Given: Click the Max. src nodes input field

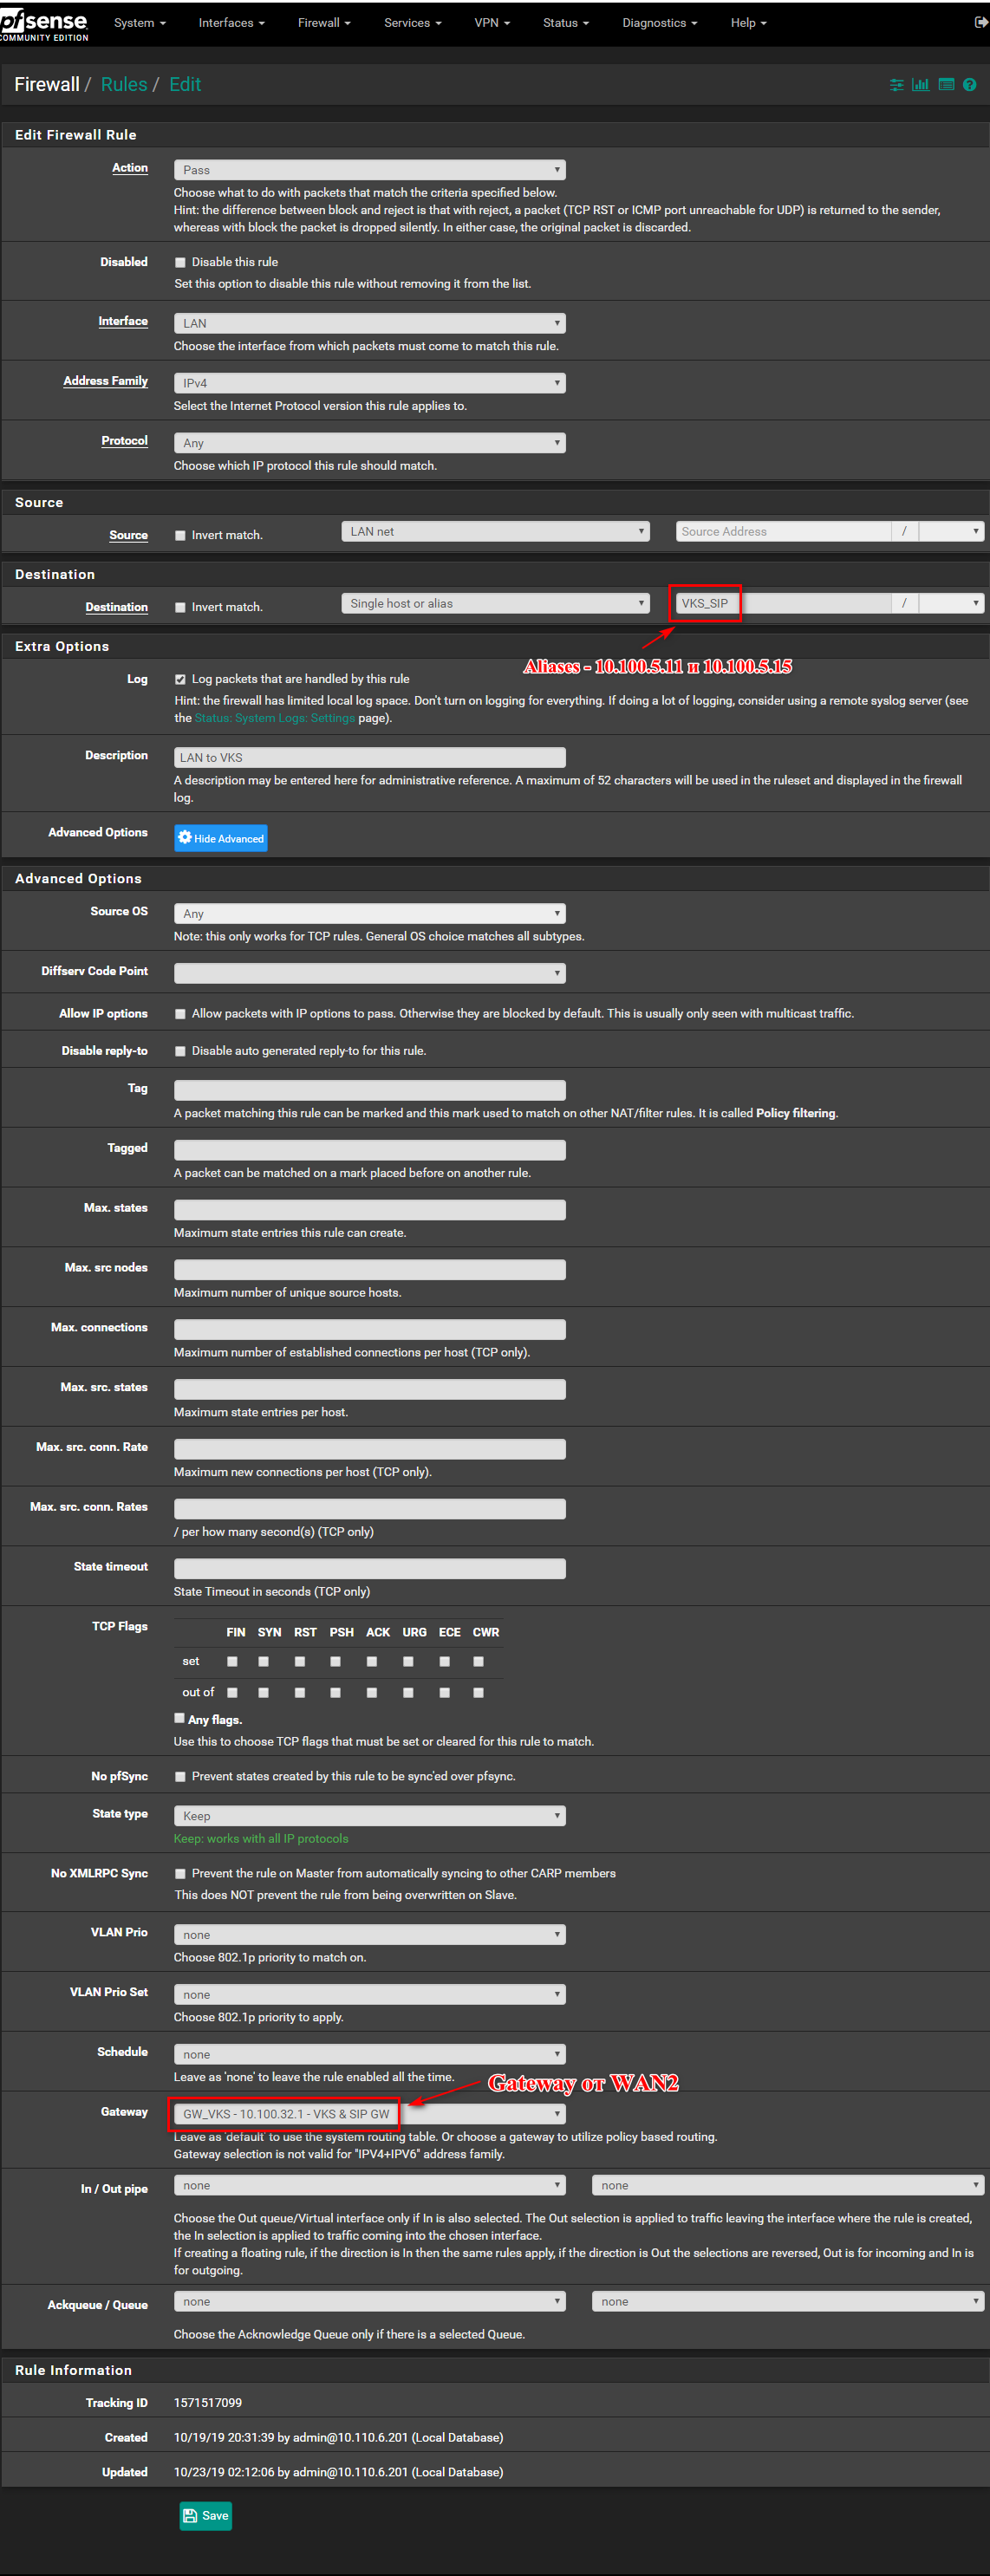Looking at the screenshot, I should pyautogui.click(x=370, y=1270).
